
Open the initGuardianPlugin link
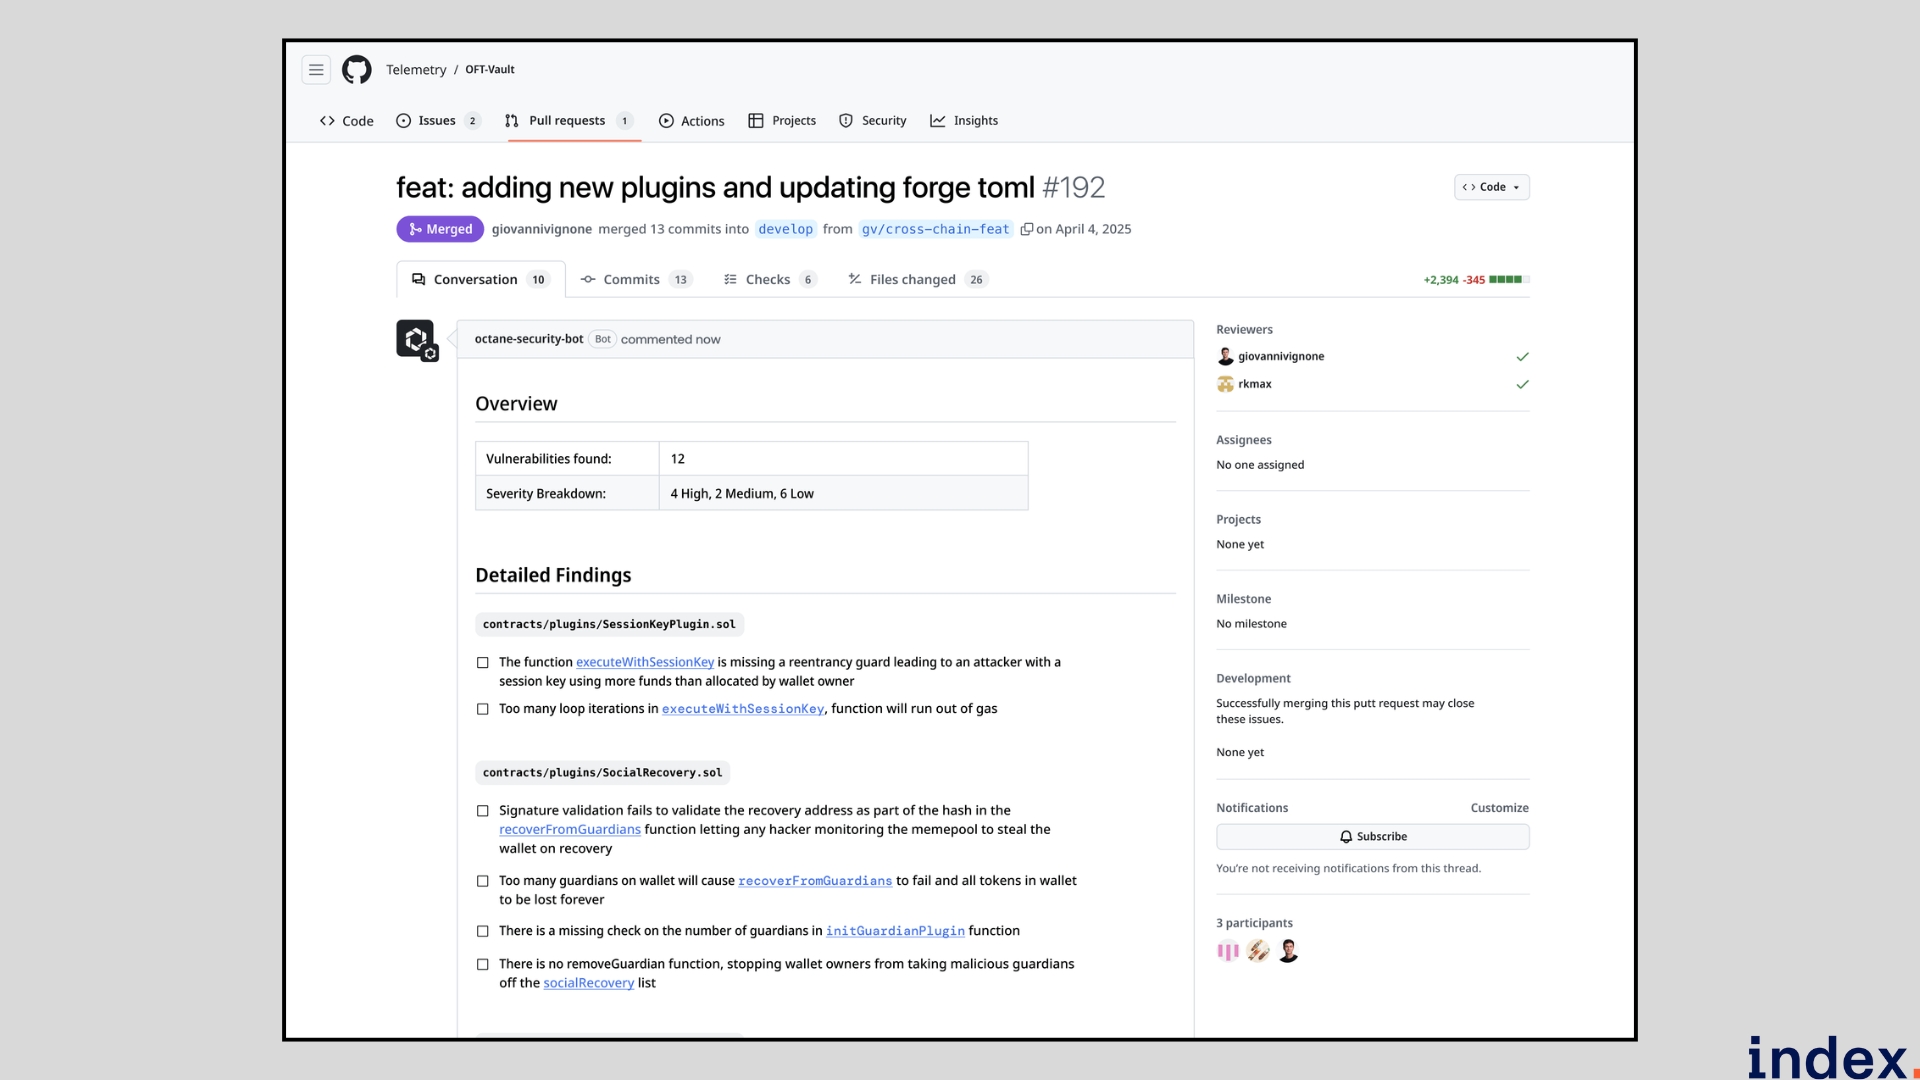tap(895, 931)
